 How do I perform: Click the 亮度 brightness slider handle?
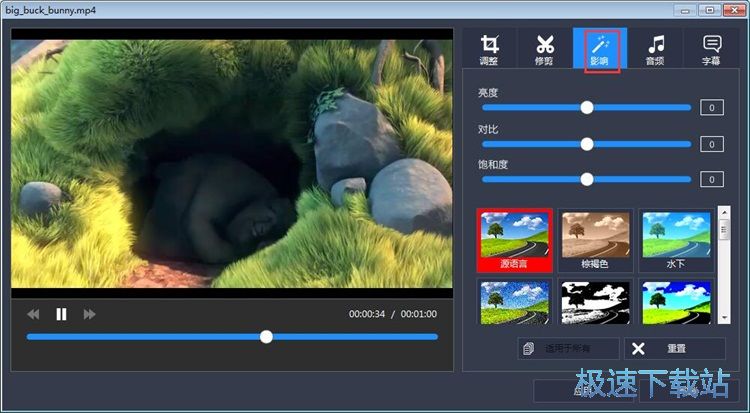[587, 108]
